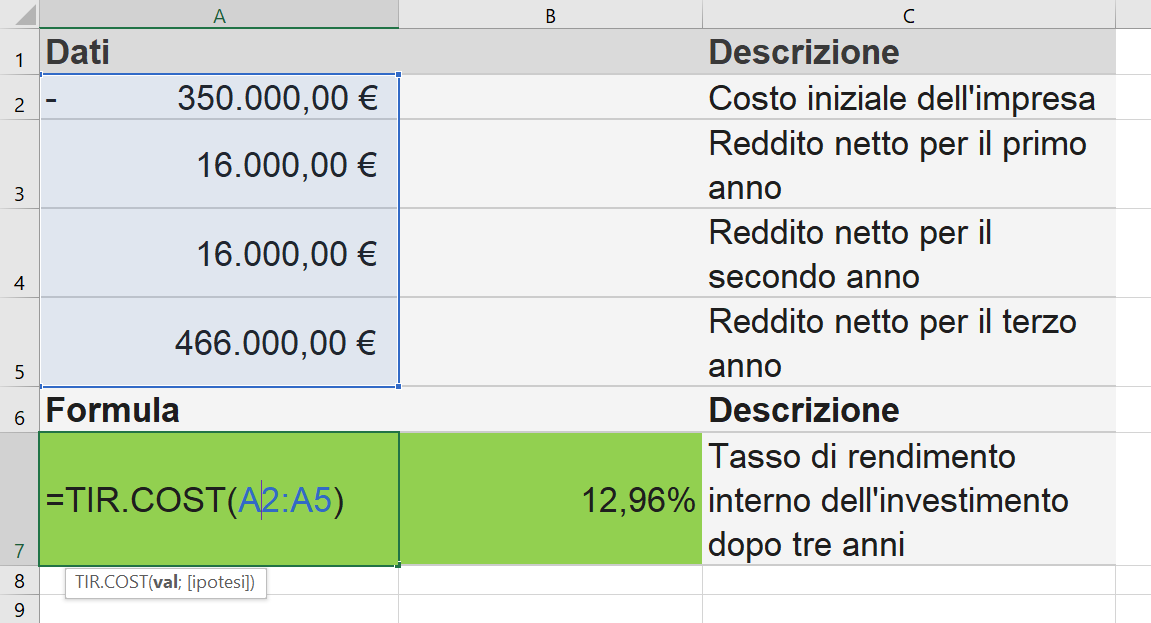This screenshot has width=1151, height=623.
Task: Click the cell showing 12,96%
Action: tap(550, 497)
